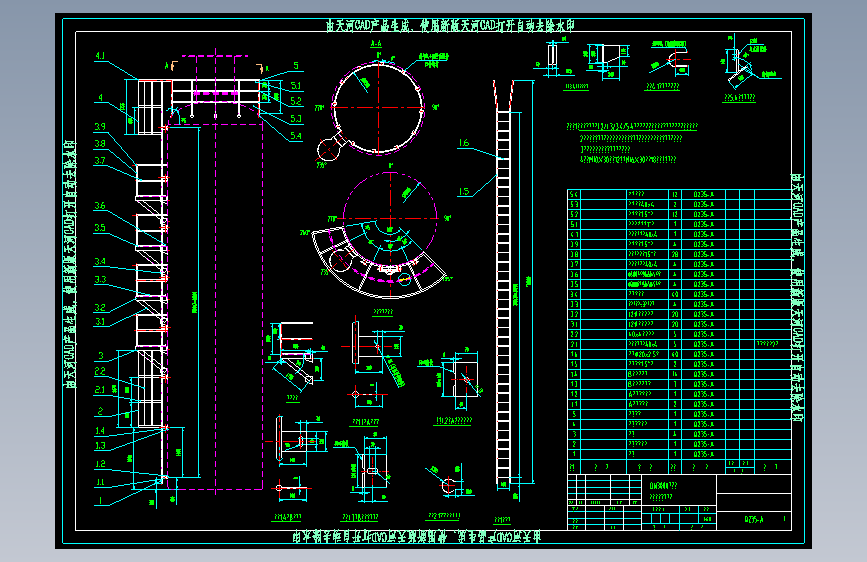
Task: Select the leader callout label 3.9
Action: (100, 127)
